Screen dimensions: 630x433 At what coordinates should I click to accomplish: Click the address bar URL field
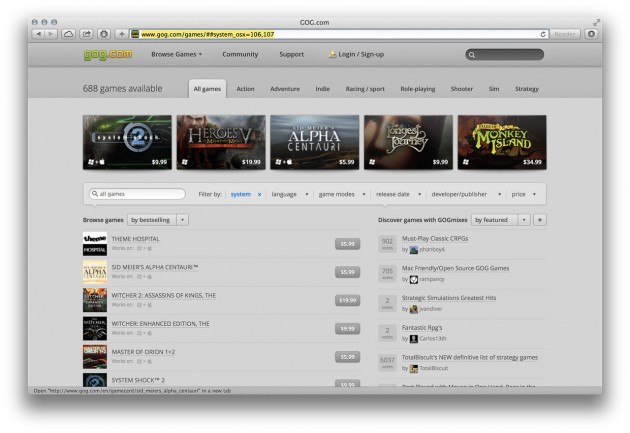point(338,34)
